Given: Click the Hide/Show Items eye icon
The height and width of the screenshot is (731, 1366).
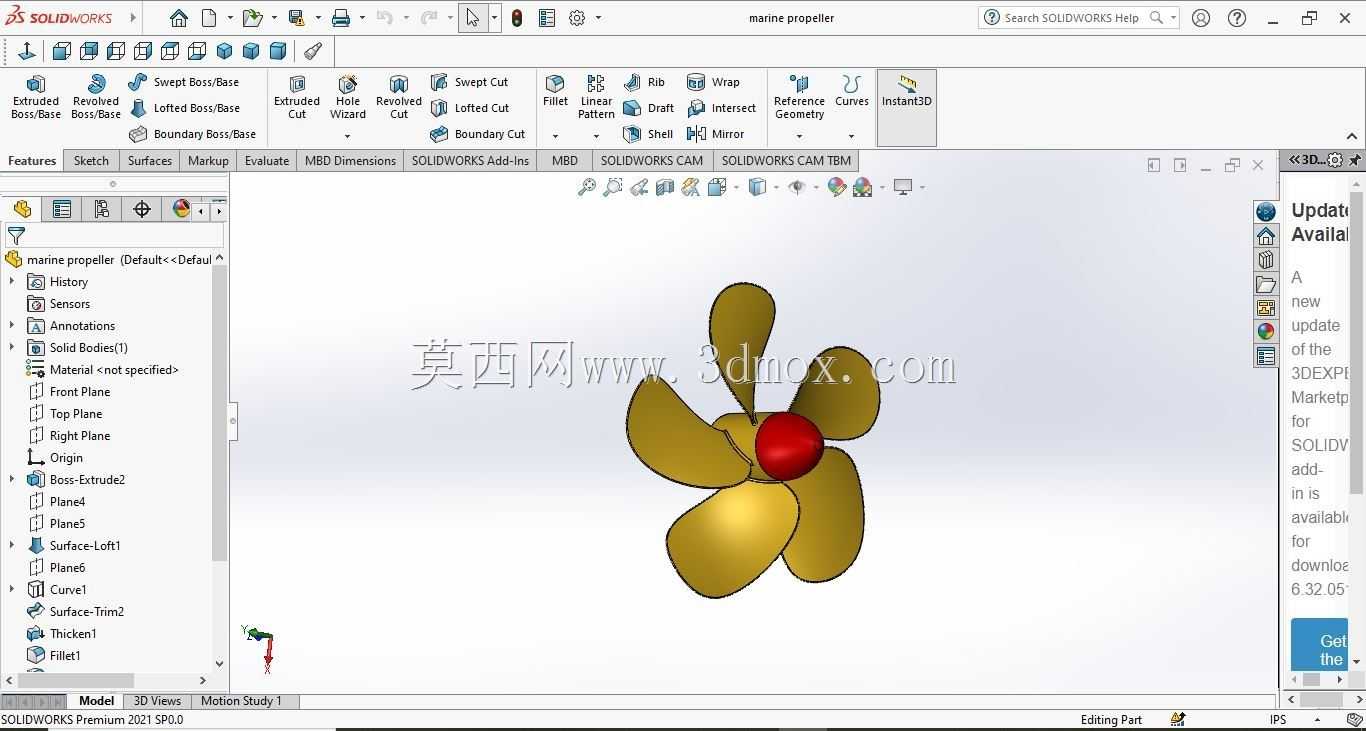Looking at the screenshot, I should coord(796,187).
